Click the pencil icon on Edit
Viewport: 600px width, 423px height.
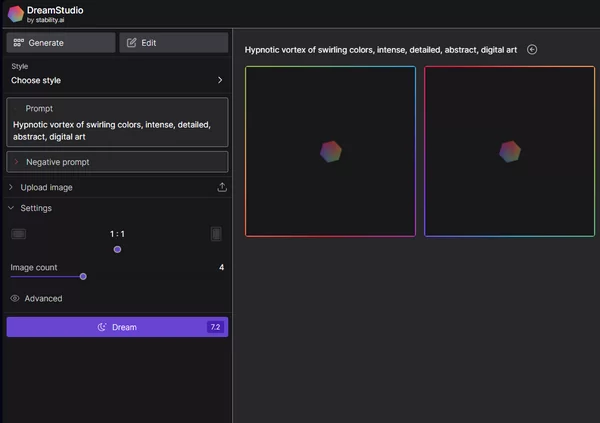coord(130,43)
